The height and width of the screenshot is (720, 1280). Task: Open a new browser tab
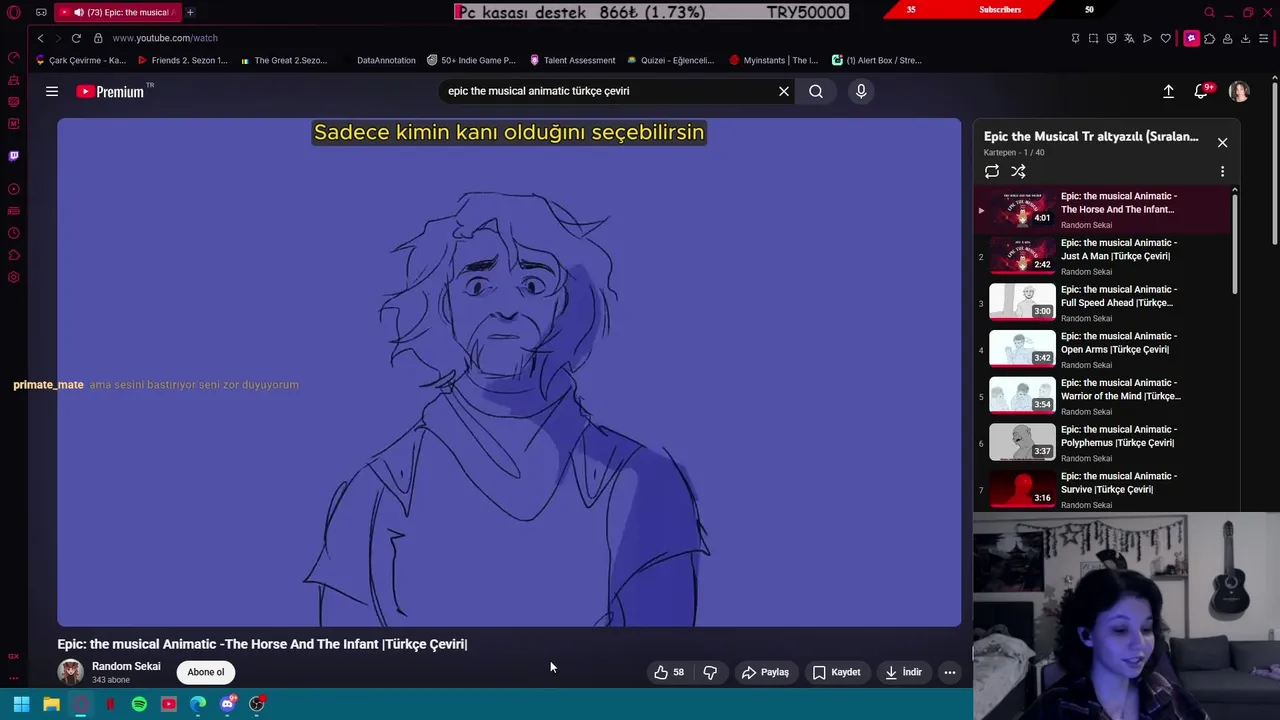click(x=190, y=13)
